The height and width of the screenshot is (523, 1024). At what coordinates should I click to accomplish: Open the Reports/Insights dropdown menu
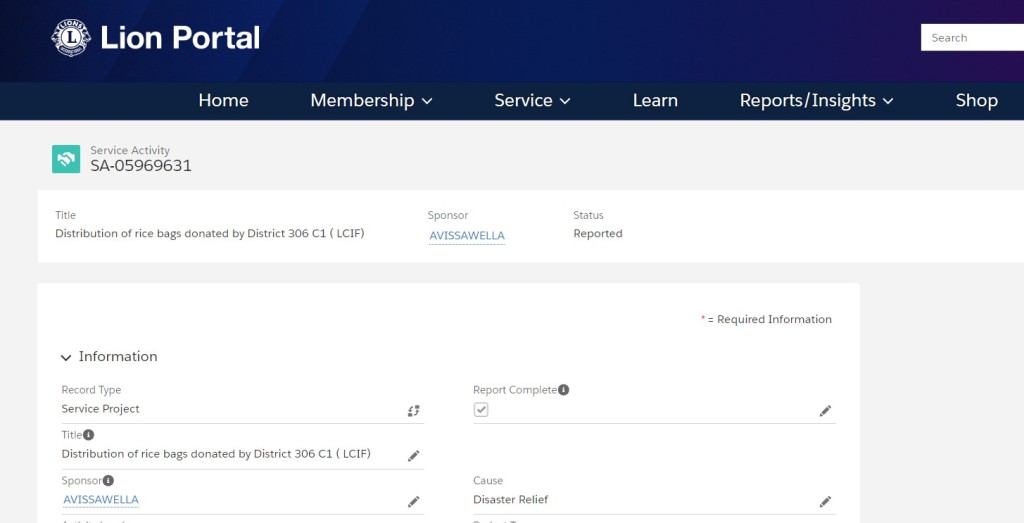tap(816, 101)
